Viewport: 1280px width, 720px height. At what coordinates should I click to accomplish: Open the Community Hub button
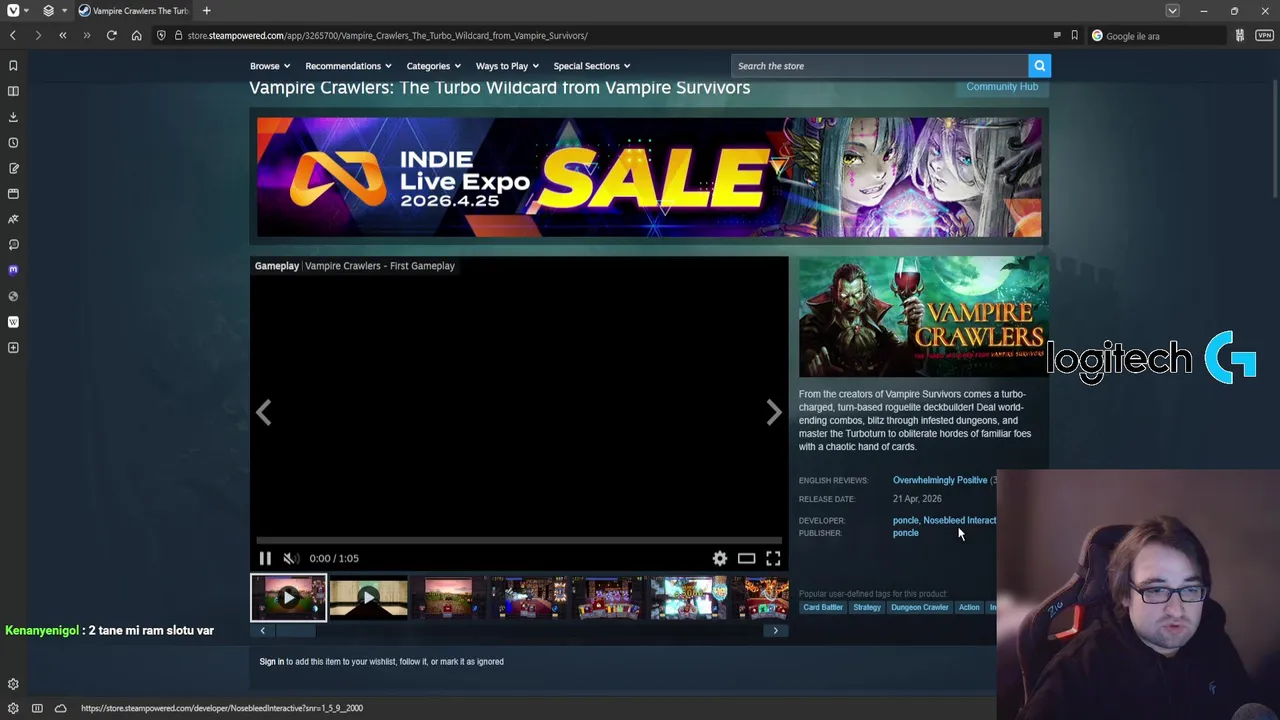pyautogui.click(x=1002, y=87)
